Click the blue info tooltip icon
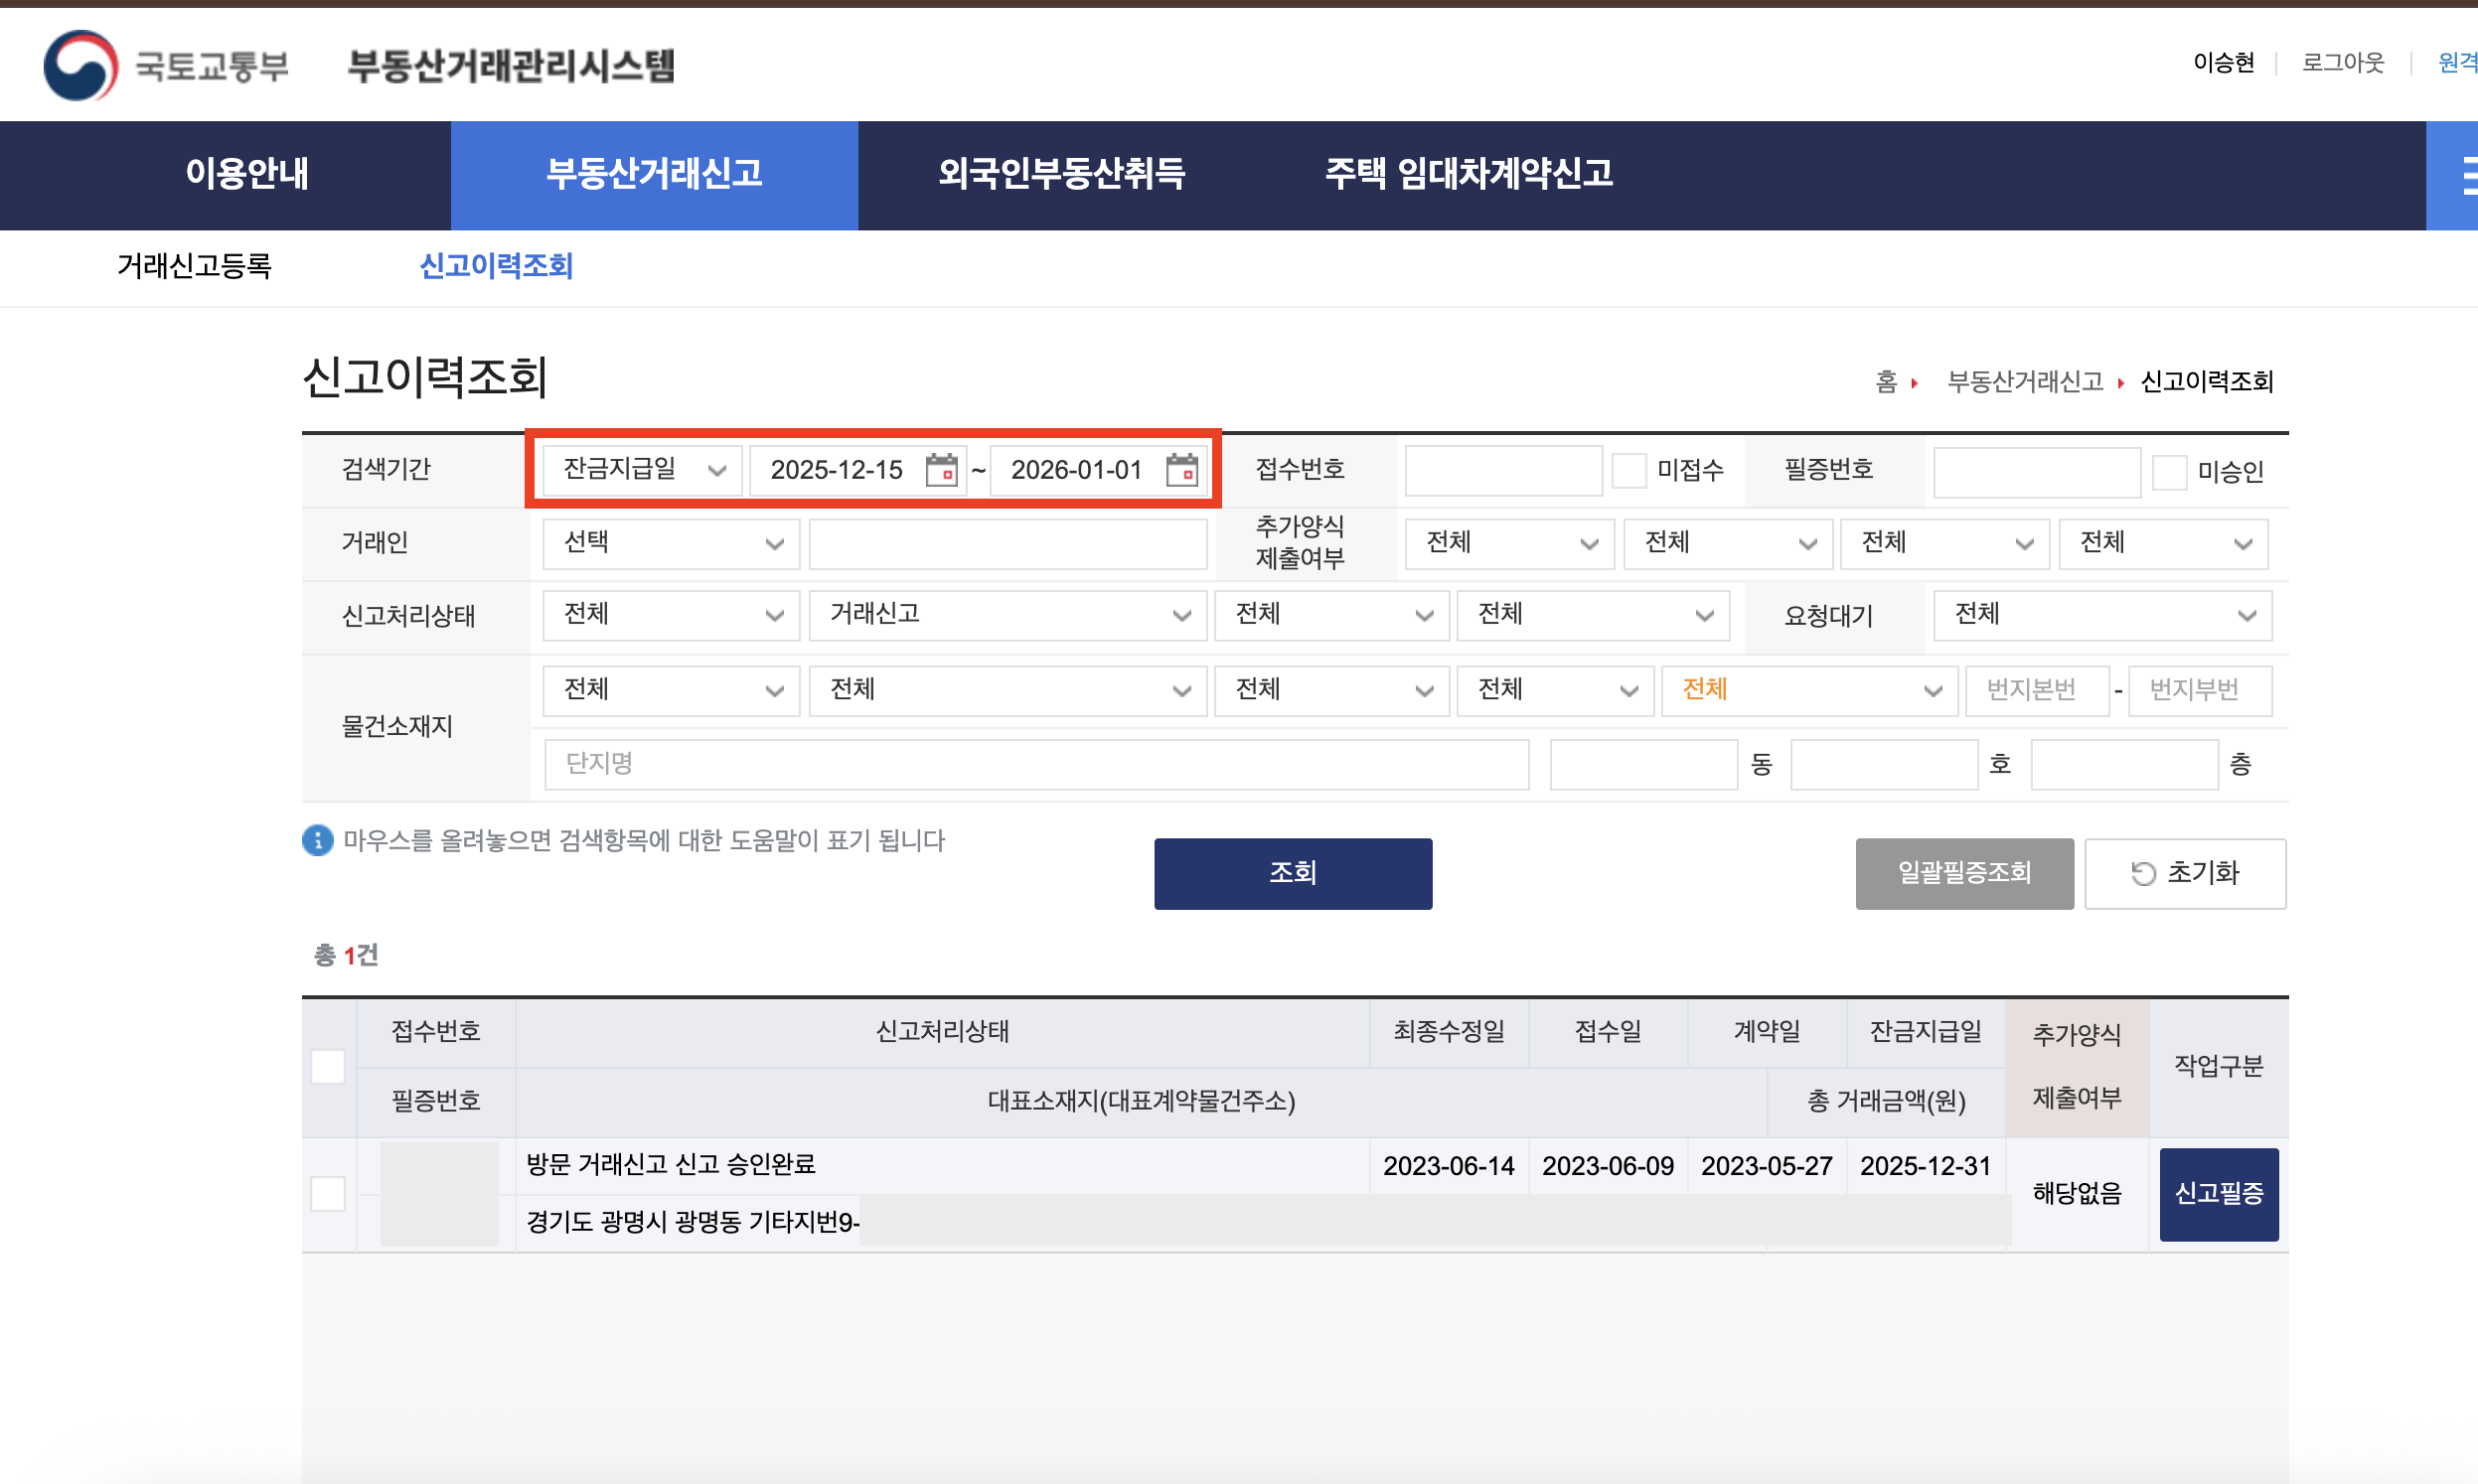Screen dimensions: 2478x1484 (x=317, y=840)
